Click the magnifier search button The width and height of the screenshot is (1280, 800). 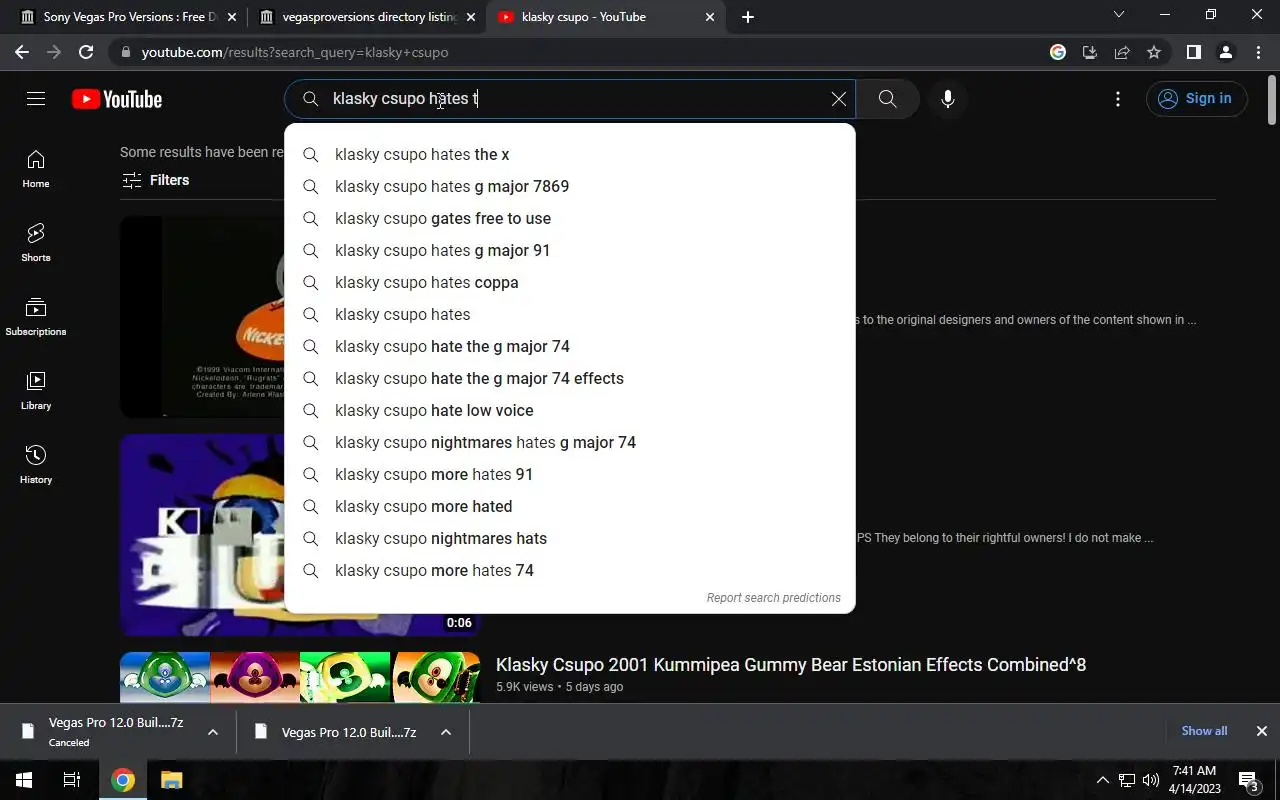(887, 98)
